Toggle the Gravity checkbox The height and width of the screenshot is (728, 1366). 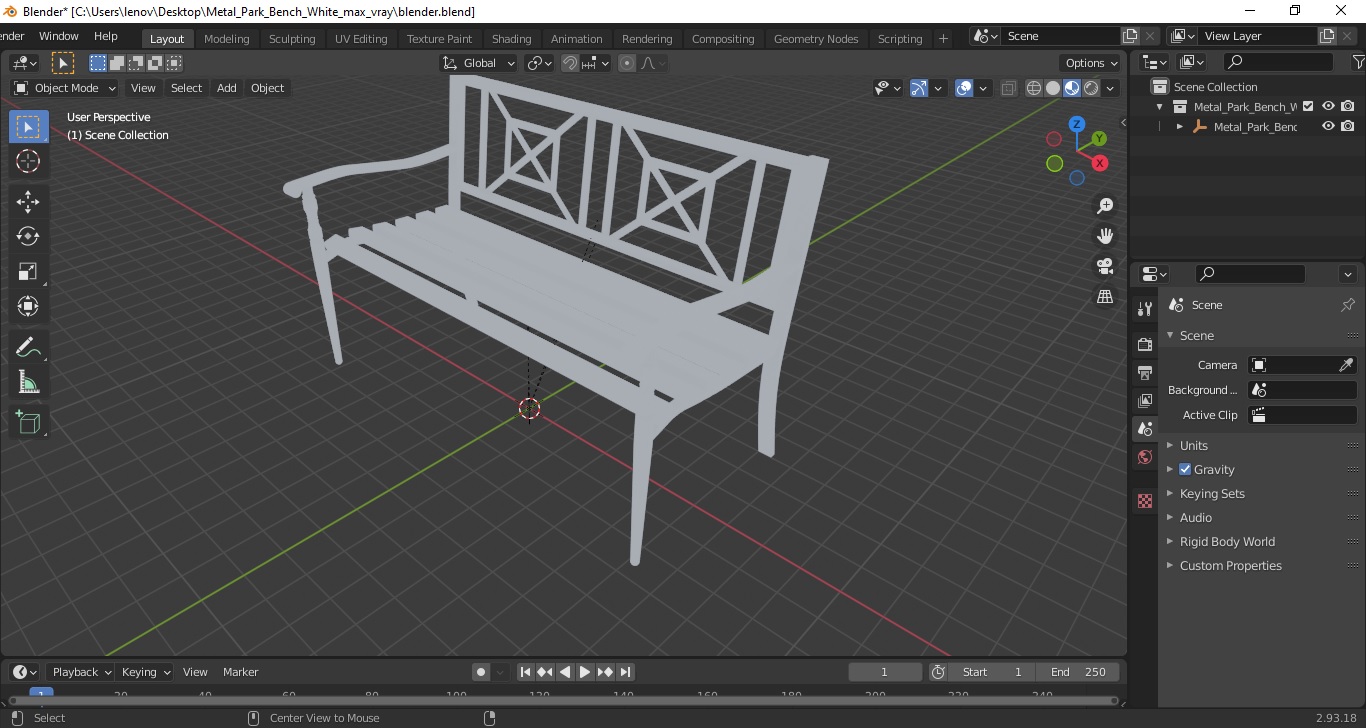[x=1185, y=469]
